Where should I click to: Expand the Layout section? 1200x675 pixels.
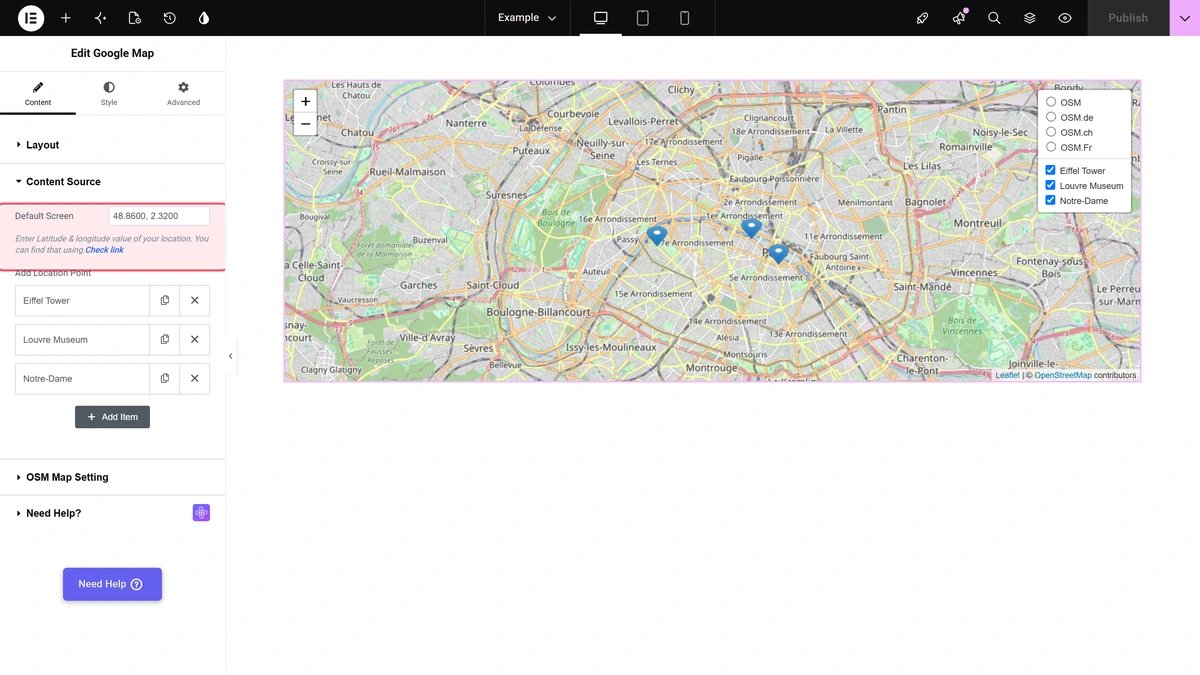coord(112,145)
